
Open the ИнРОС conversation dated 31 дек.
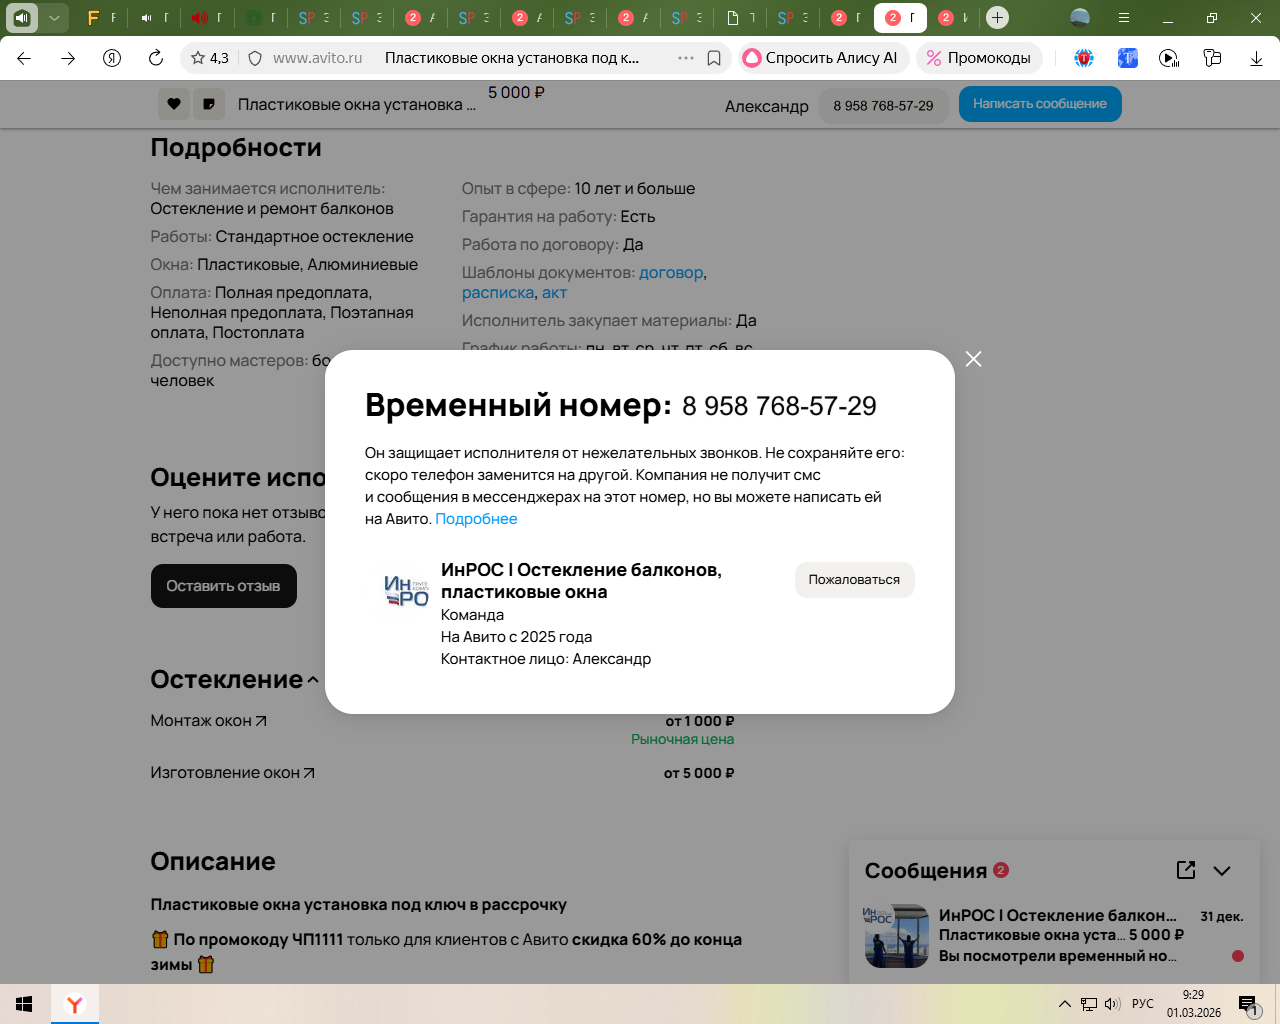tap(1056, 936)
